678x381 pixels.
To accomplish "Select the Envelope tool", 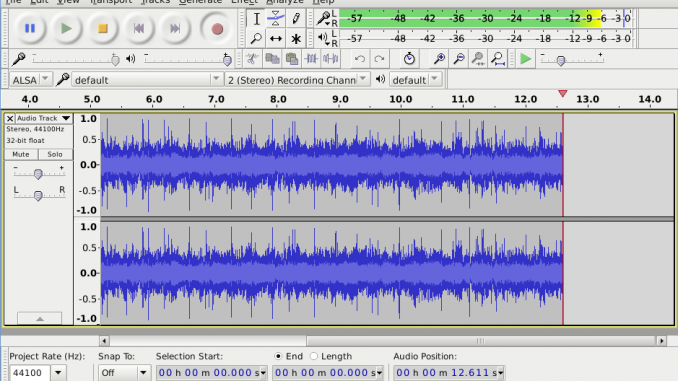I will point(276,19).
